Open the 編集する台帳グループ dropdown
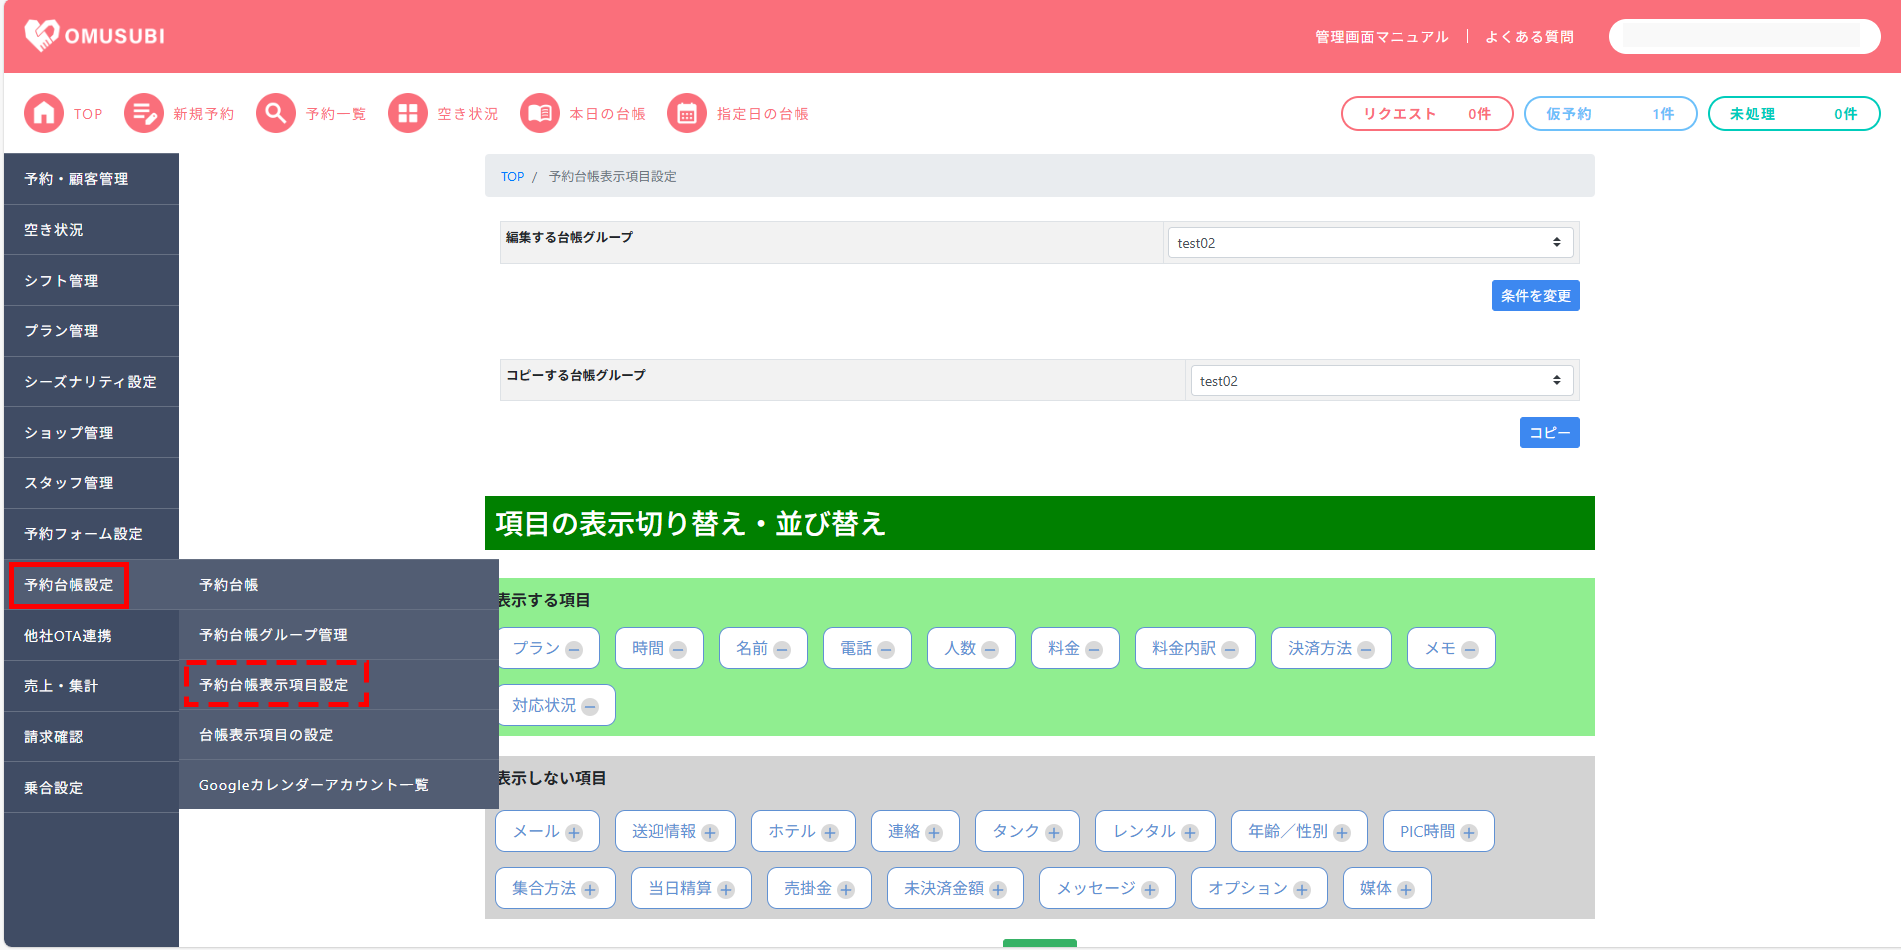The image size is (1901, 950). [1370, 243]
